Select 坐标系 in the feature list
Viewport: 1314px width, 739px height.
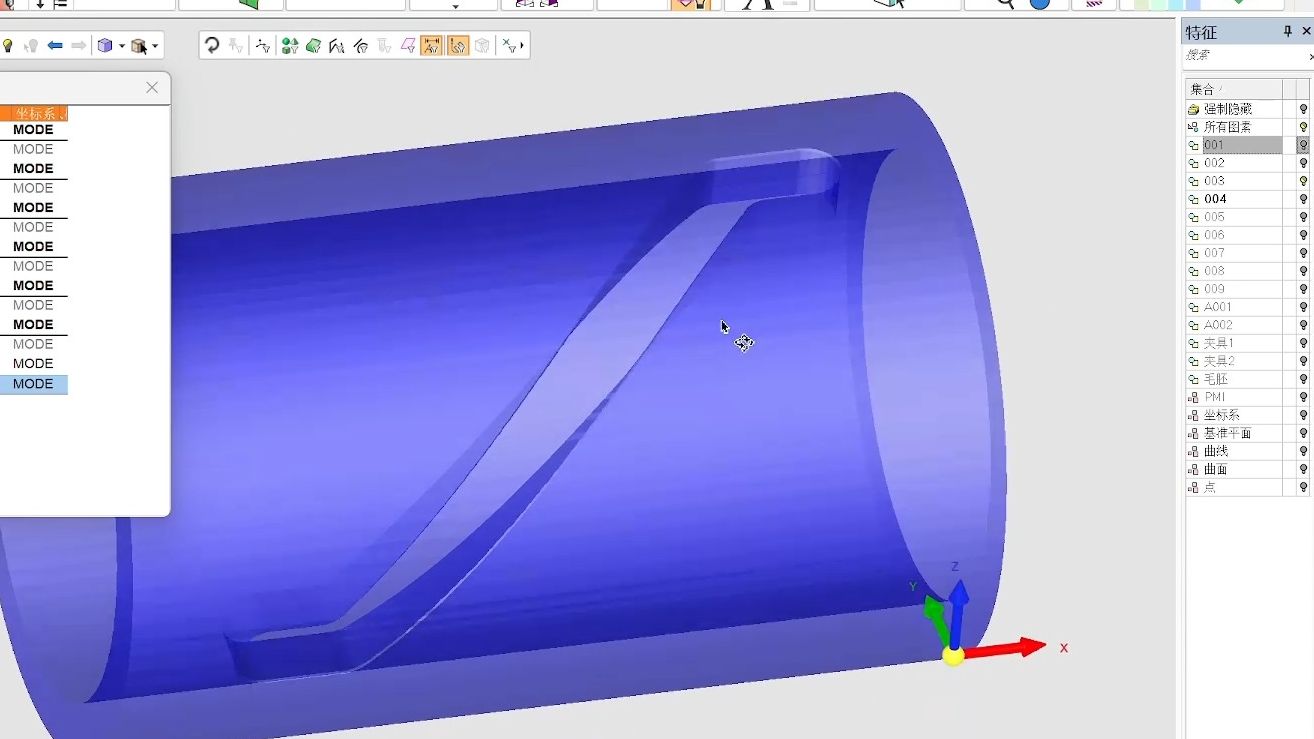(1221, 415)
